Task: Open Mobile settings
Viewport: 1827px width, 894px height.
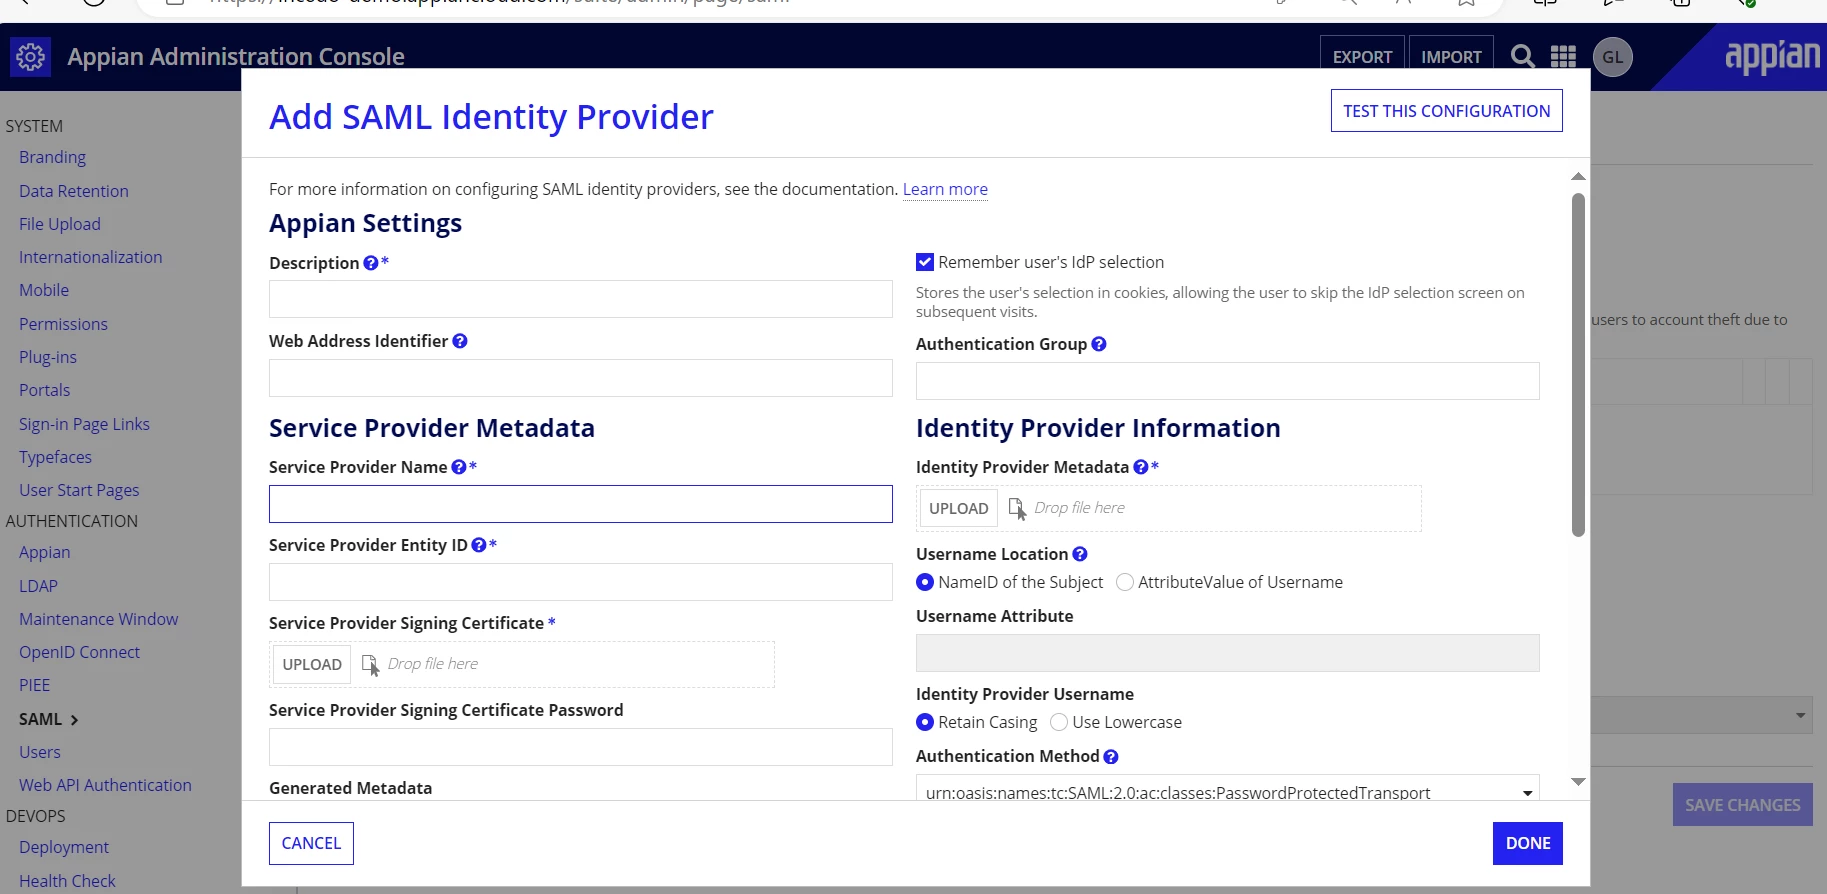Action: click(x=44, y=290)
